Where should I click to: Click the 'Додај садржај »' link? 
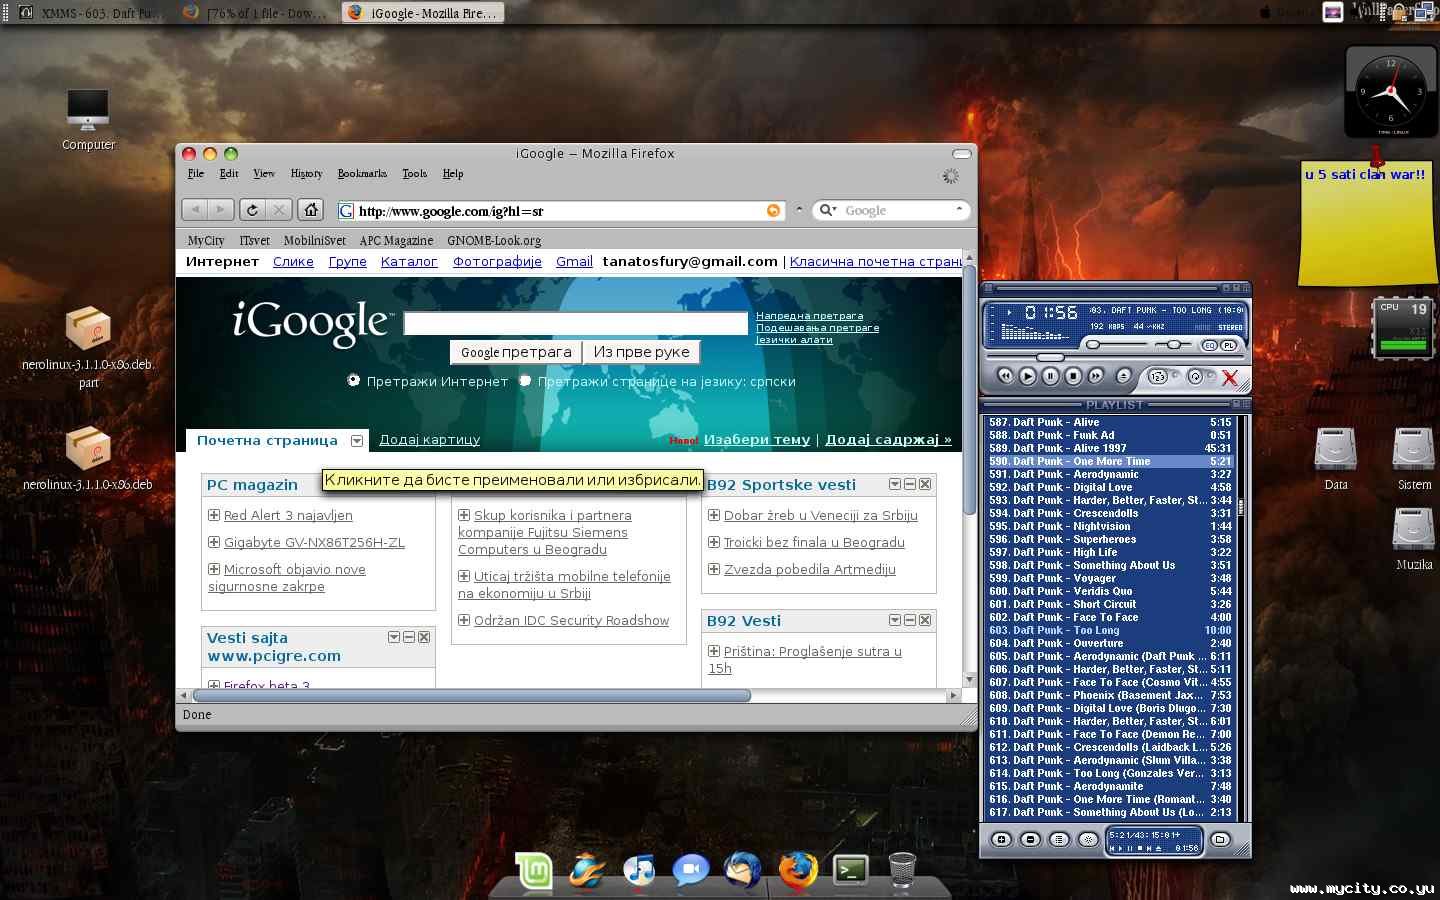tap(888, 439)
